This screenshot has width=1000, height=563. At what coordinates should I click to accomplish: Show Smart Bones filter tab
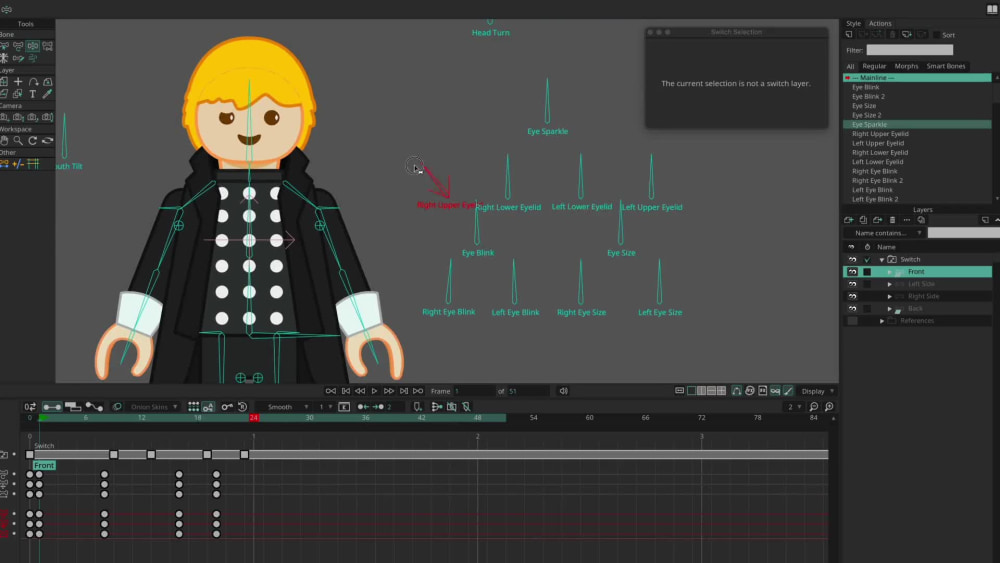pos(946,66)
